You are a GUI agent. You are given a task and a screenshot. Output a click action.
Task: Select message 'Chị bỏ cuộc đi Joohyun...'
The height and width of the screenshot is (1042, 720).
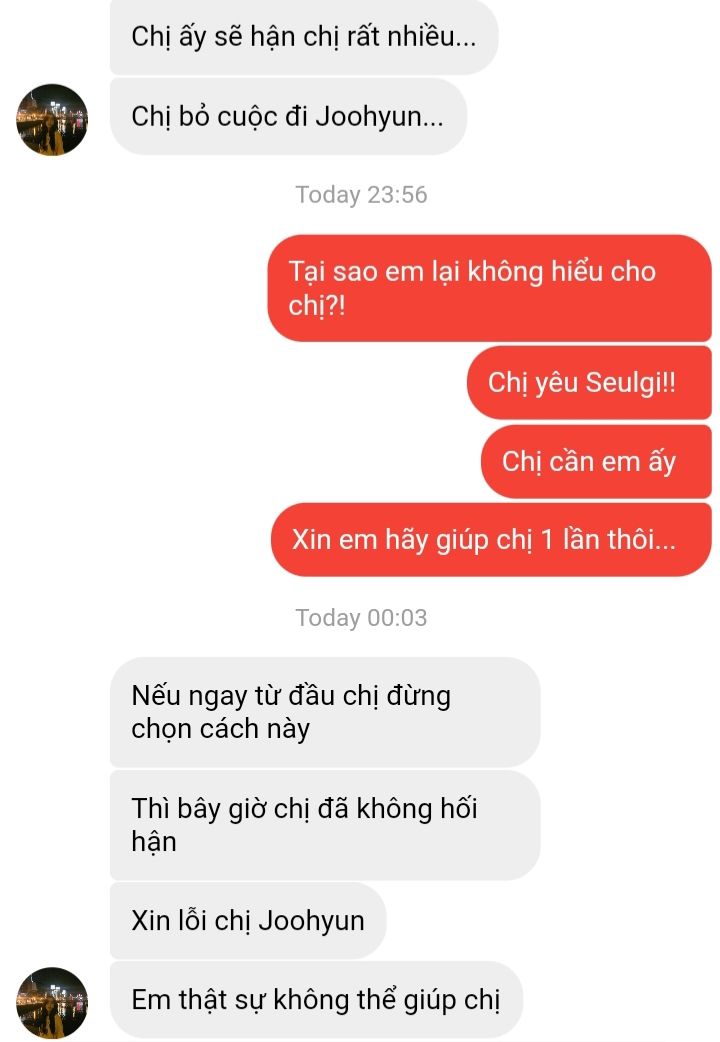288,117
